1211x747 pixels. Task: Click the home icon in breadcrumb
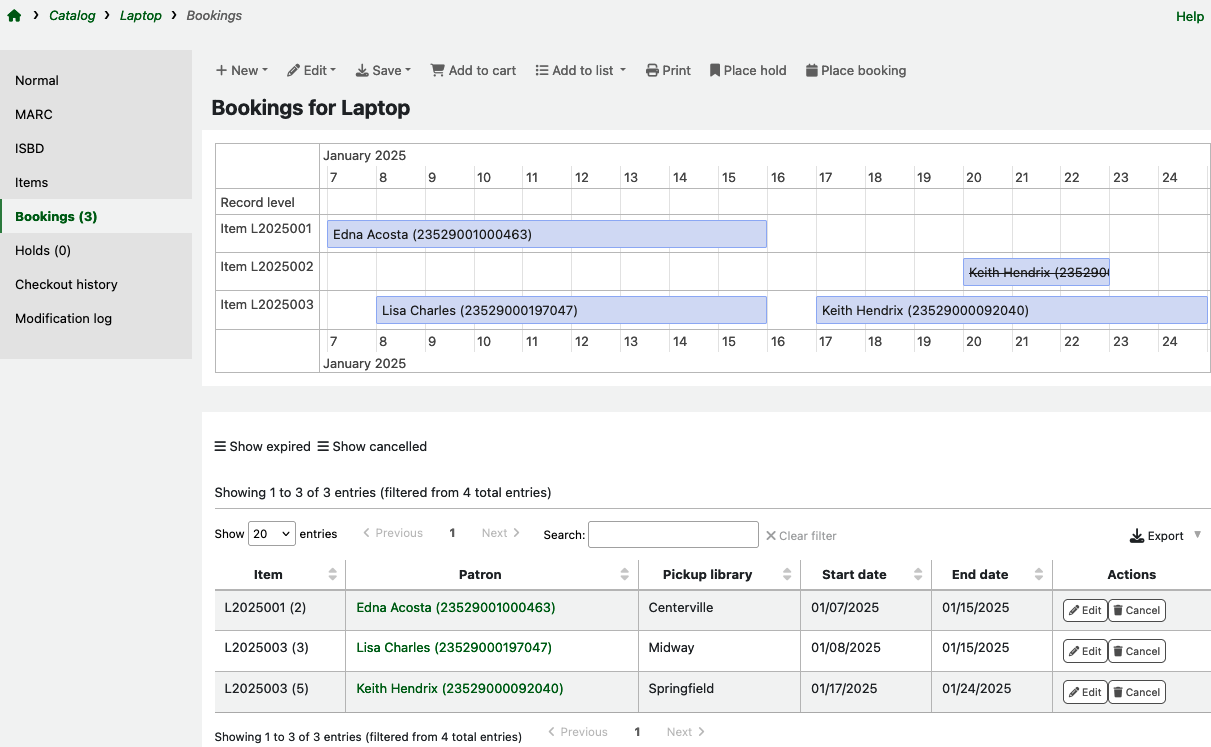coord(14,16)
